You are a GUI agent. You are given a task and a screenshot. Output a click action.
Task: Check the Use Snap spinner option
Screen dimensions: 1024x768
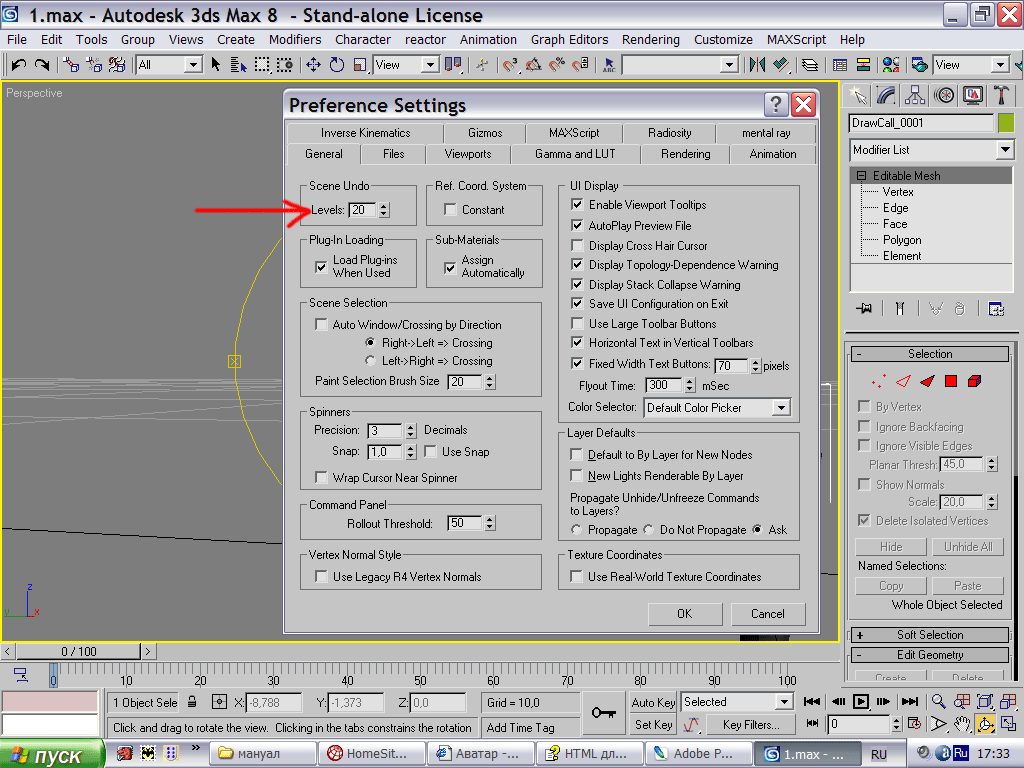pyautogui.click(x=430, y=451)
